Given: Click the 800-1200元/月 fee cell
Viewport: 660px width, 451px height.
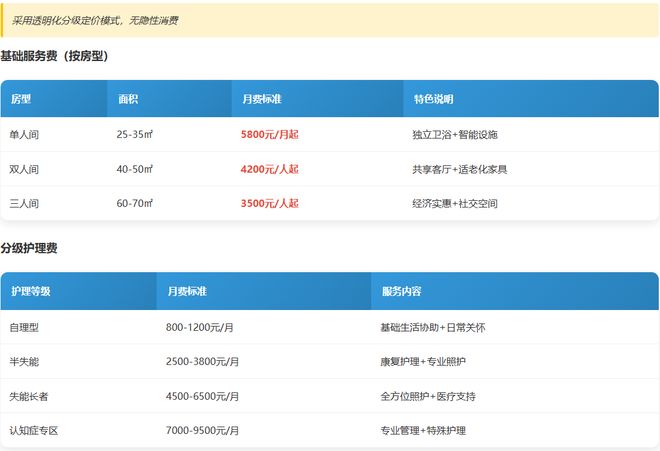Looking at the screenshot, I should 200,328.
